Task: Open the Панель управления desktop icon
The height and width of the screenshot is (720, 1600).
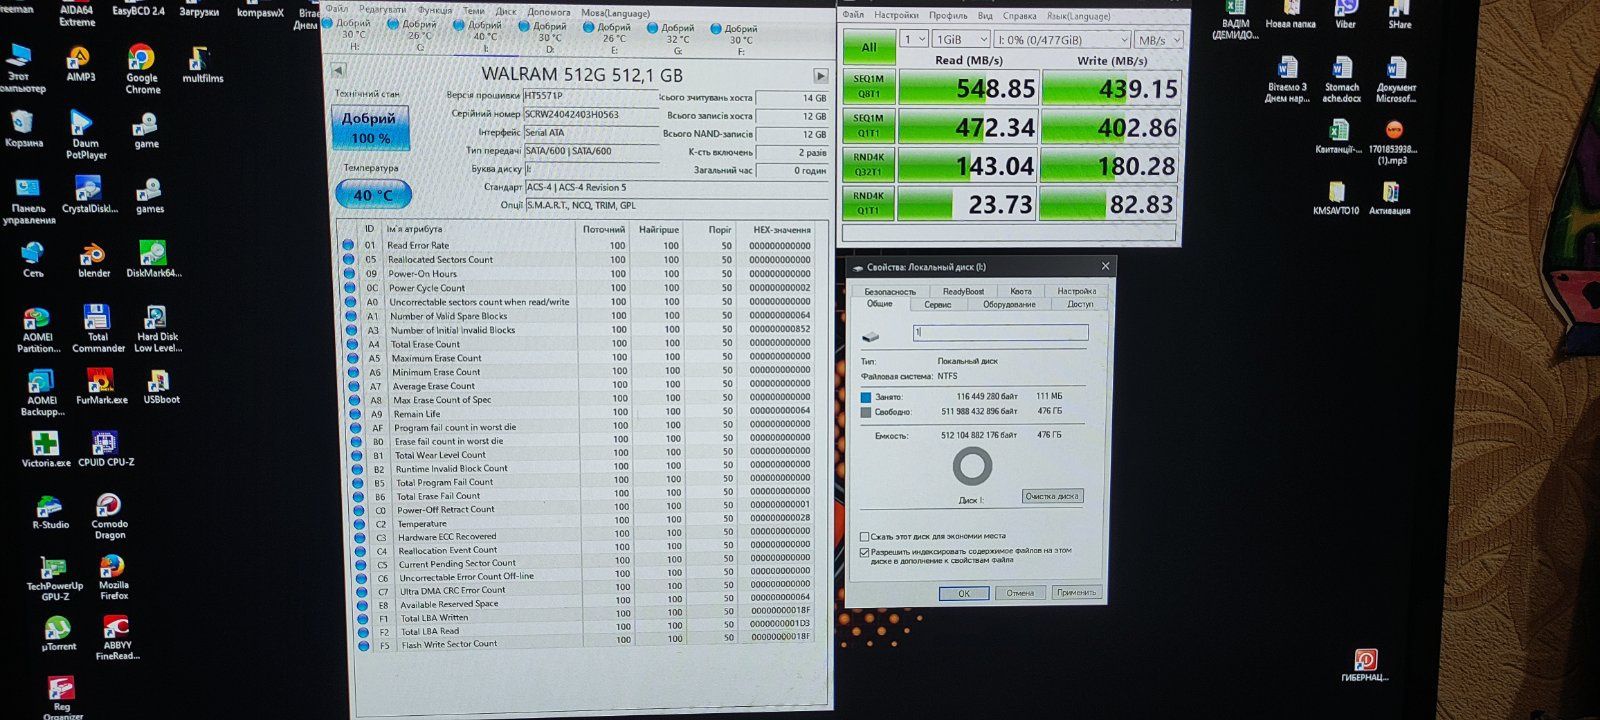Action: pyautogui.click(x=28, y=201)
